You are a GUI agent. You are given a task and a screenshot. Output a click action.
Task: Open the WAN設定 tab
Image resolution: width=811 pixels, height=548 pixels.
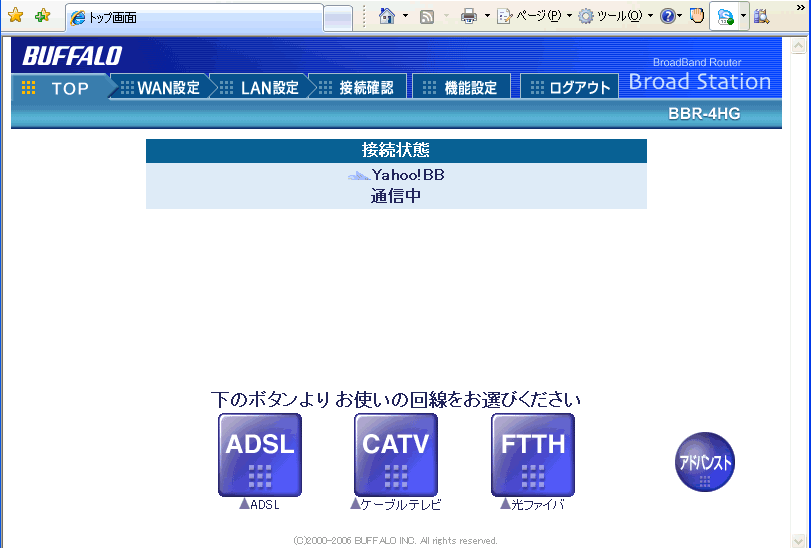160,88
